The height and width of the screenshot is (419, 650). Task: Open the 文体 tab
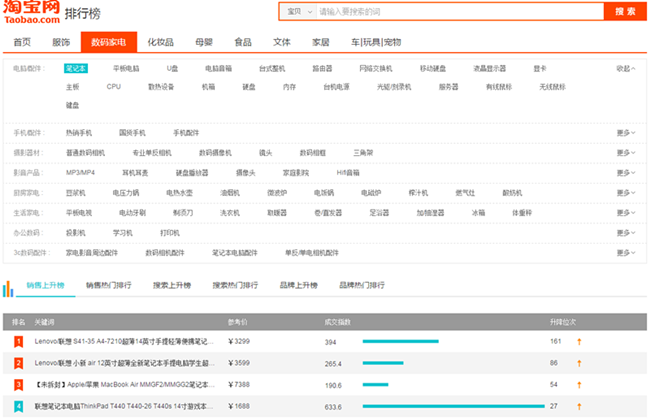click(x=282, y=42)
